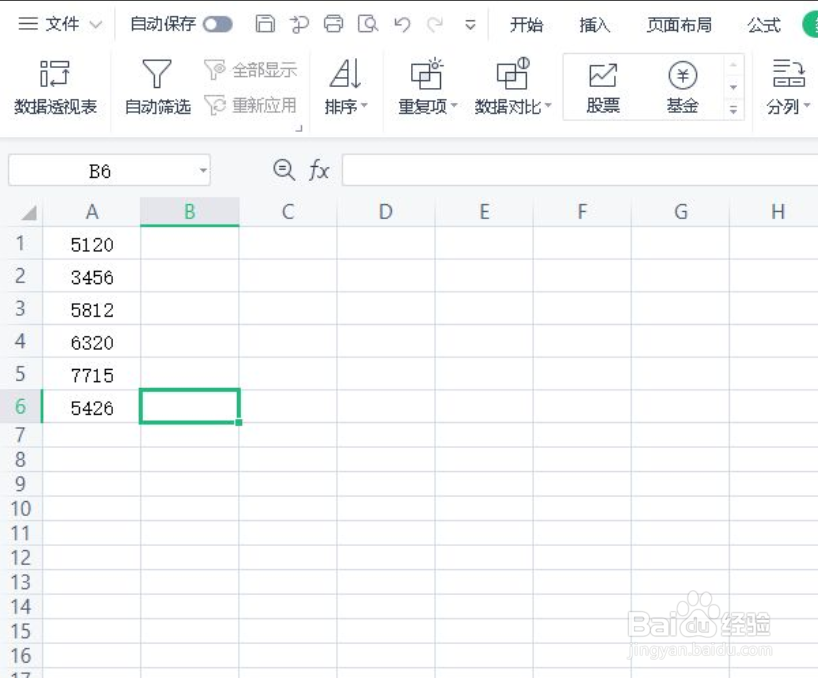Switch to the 公式 tab
Viewport: 818px width, 678px height.
764,25
